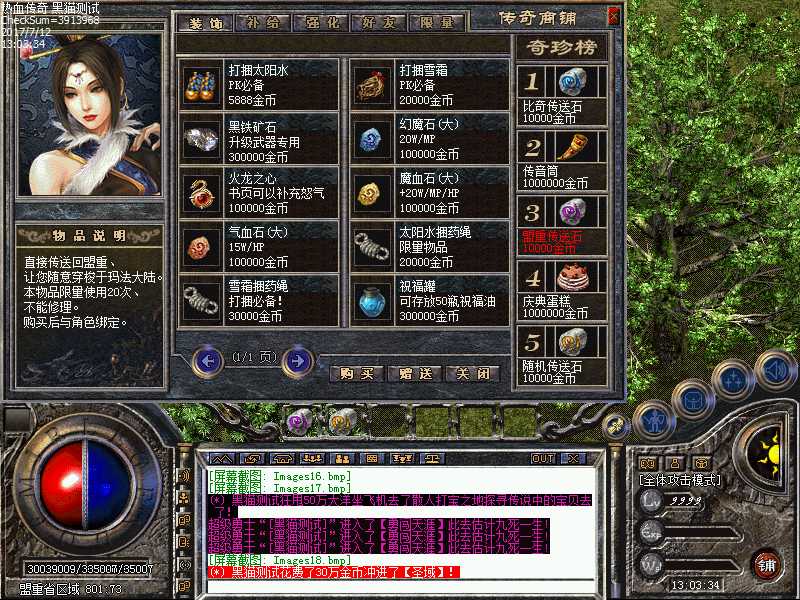The width and height of the screenshot is (800, 600).
Task: Go to next shop page arrow
Action: click(x=297, y=361)
